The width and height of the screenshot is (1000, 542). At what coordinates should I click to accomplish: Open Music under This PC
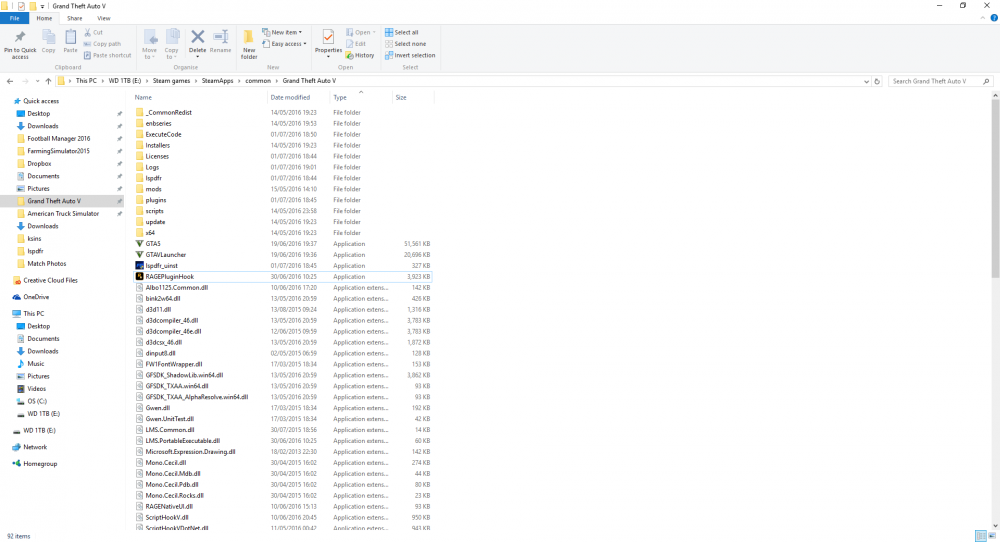coord(36,364)
